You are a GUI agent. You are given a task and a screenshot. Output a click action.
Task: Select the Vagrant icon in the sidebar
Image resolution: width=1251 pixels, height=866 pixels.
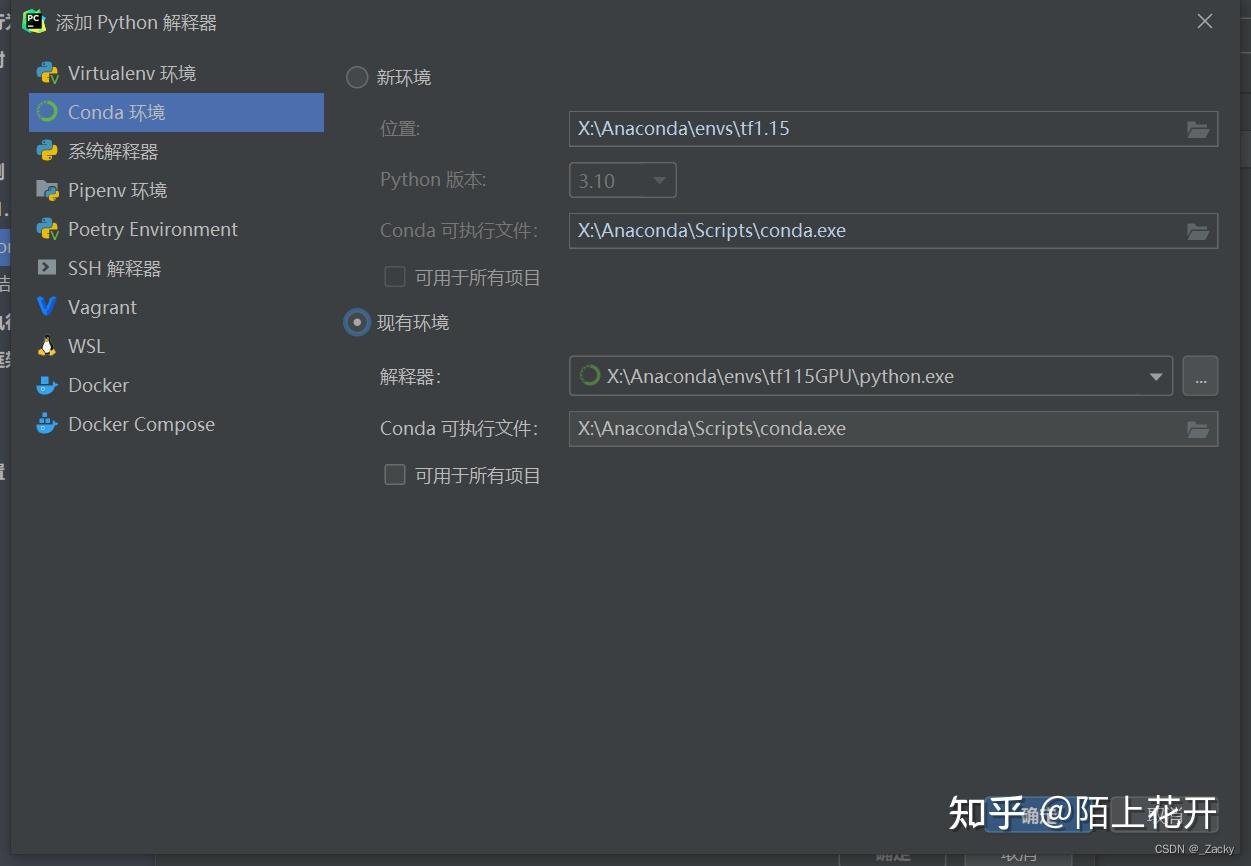[x=47, y=306]
